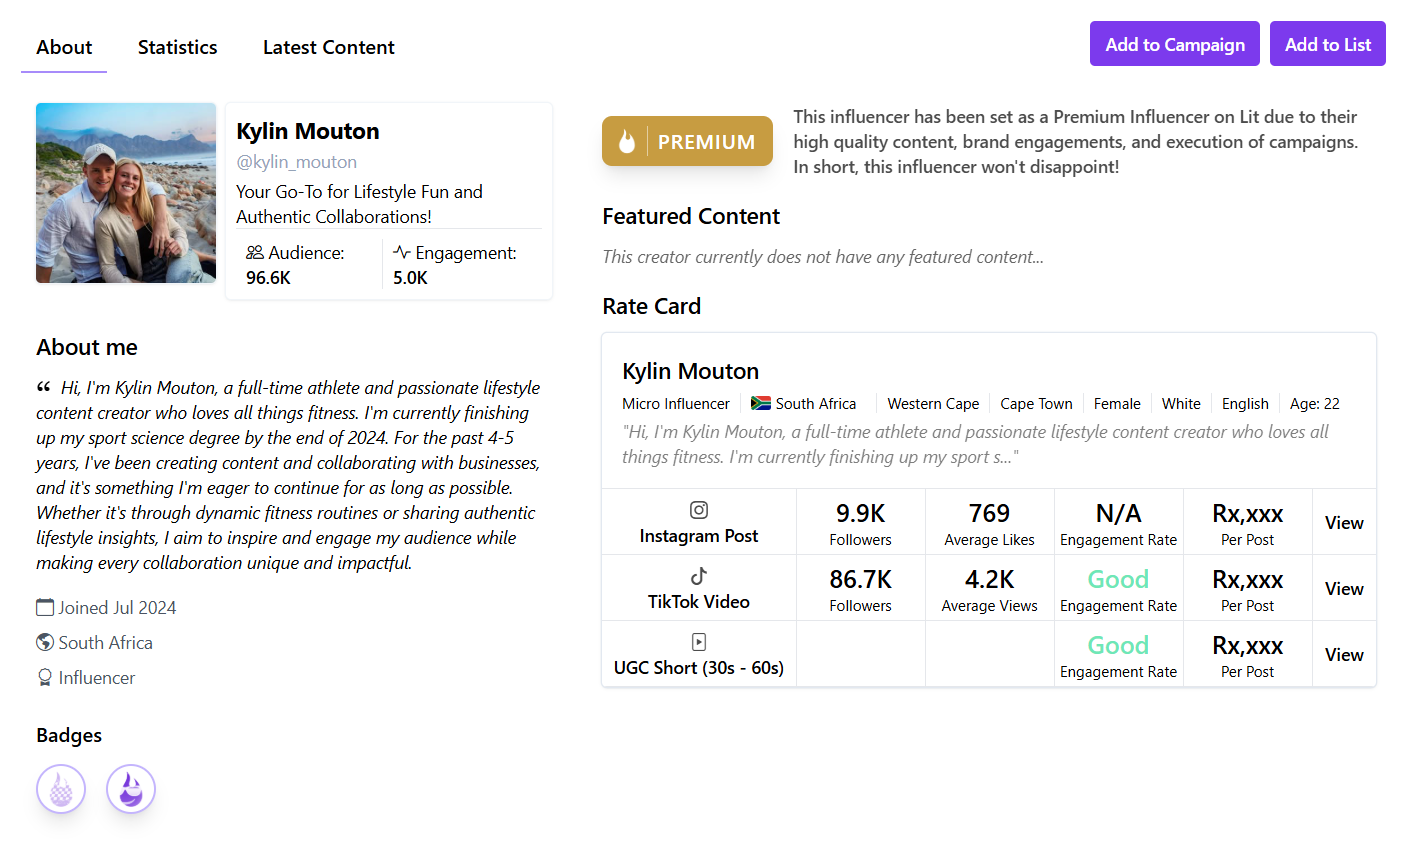Click the audience people icon in the profile card
The height and width of the screenshot is (850, 1409).
[x=256, y=252]
